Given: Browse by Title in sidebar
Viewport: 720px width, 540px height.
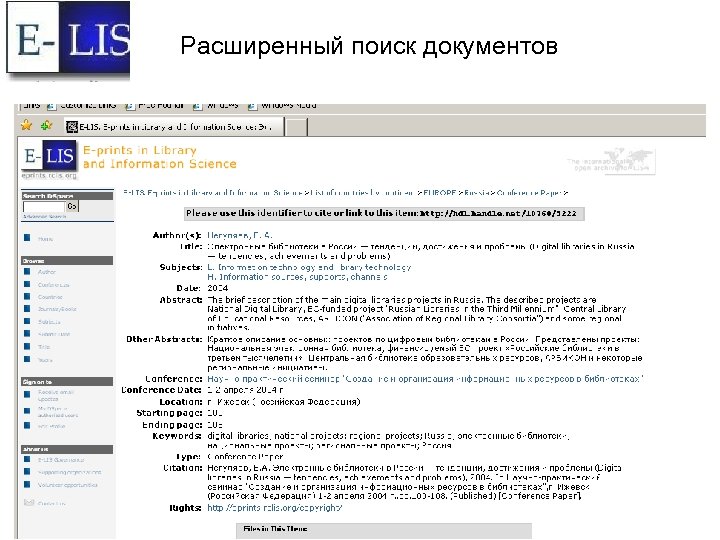Looking at the screenshot, I should 44,347.
